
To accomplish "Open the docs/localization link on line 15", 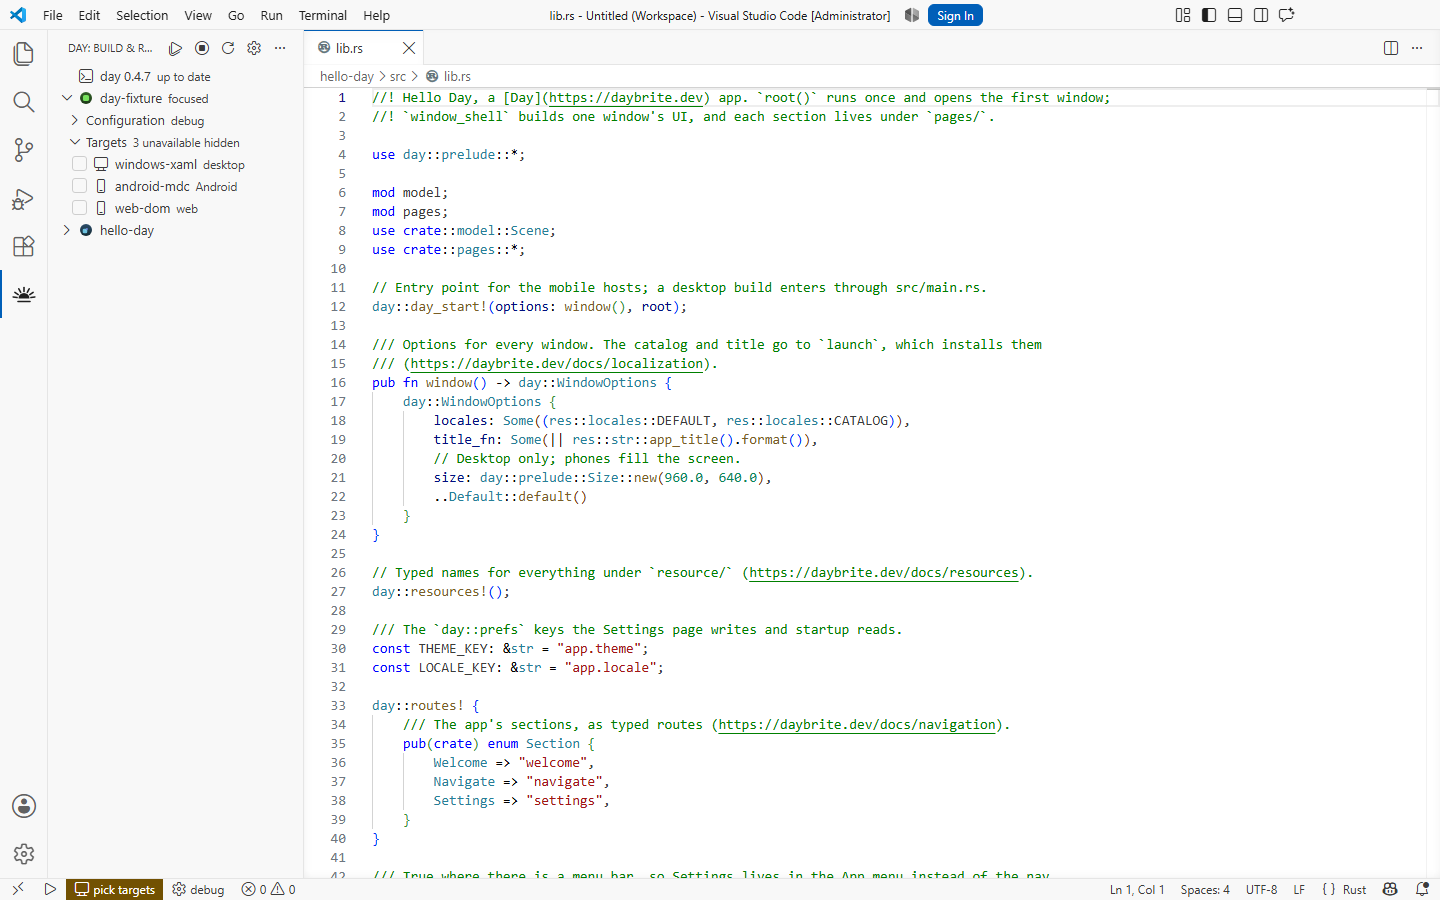I will coord(557,363).
